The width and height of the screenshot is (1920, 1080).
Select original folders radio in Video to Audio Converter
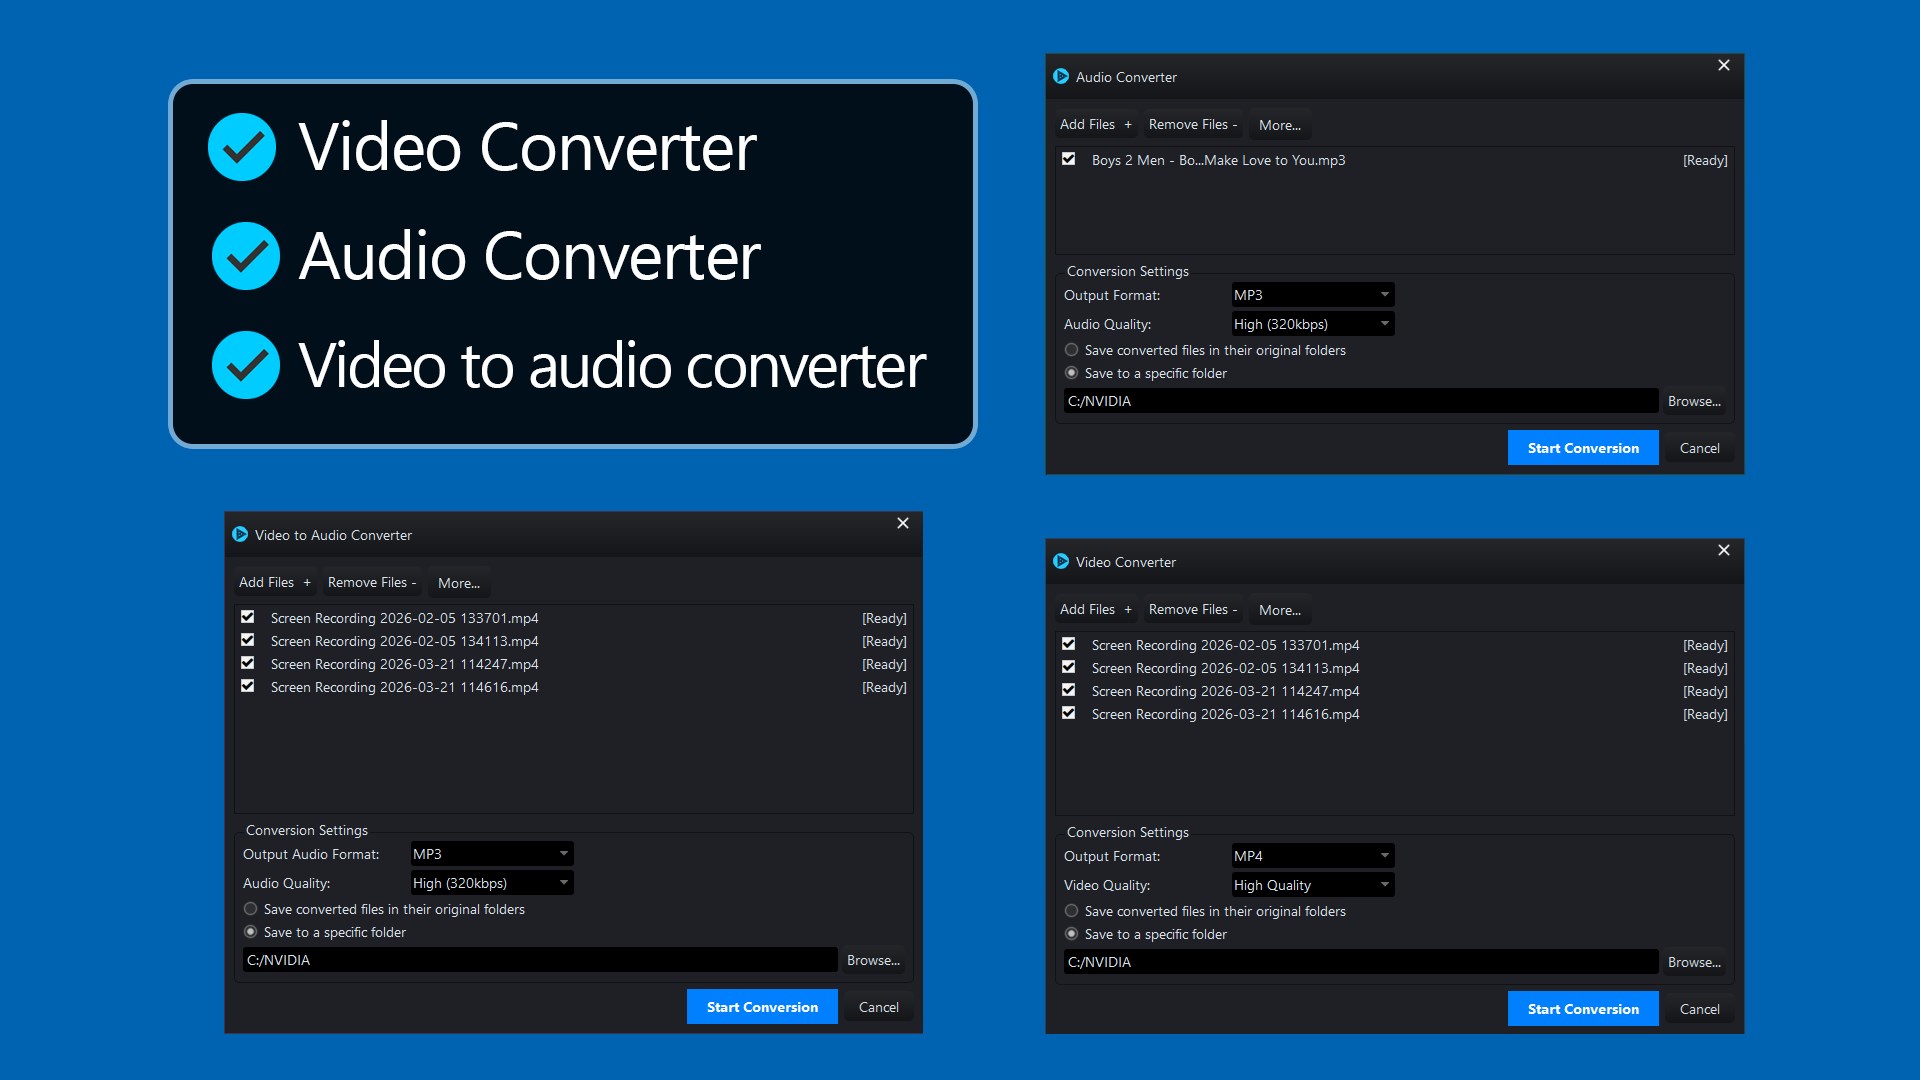coord(251,909)
